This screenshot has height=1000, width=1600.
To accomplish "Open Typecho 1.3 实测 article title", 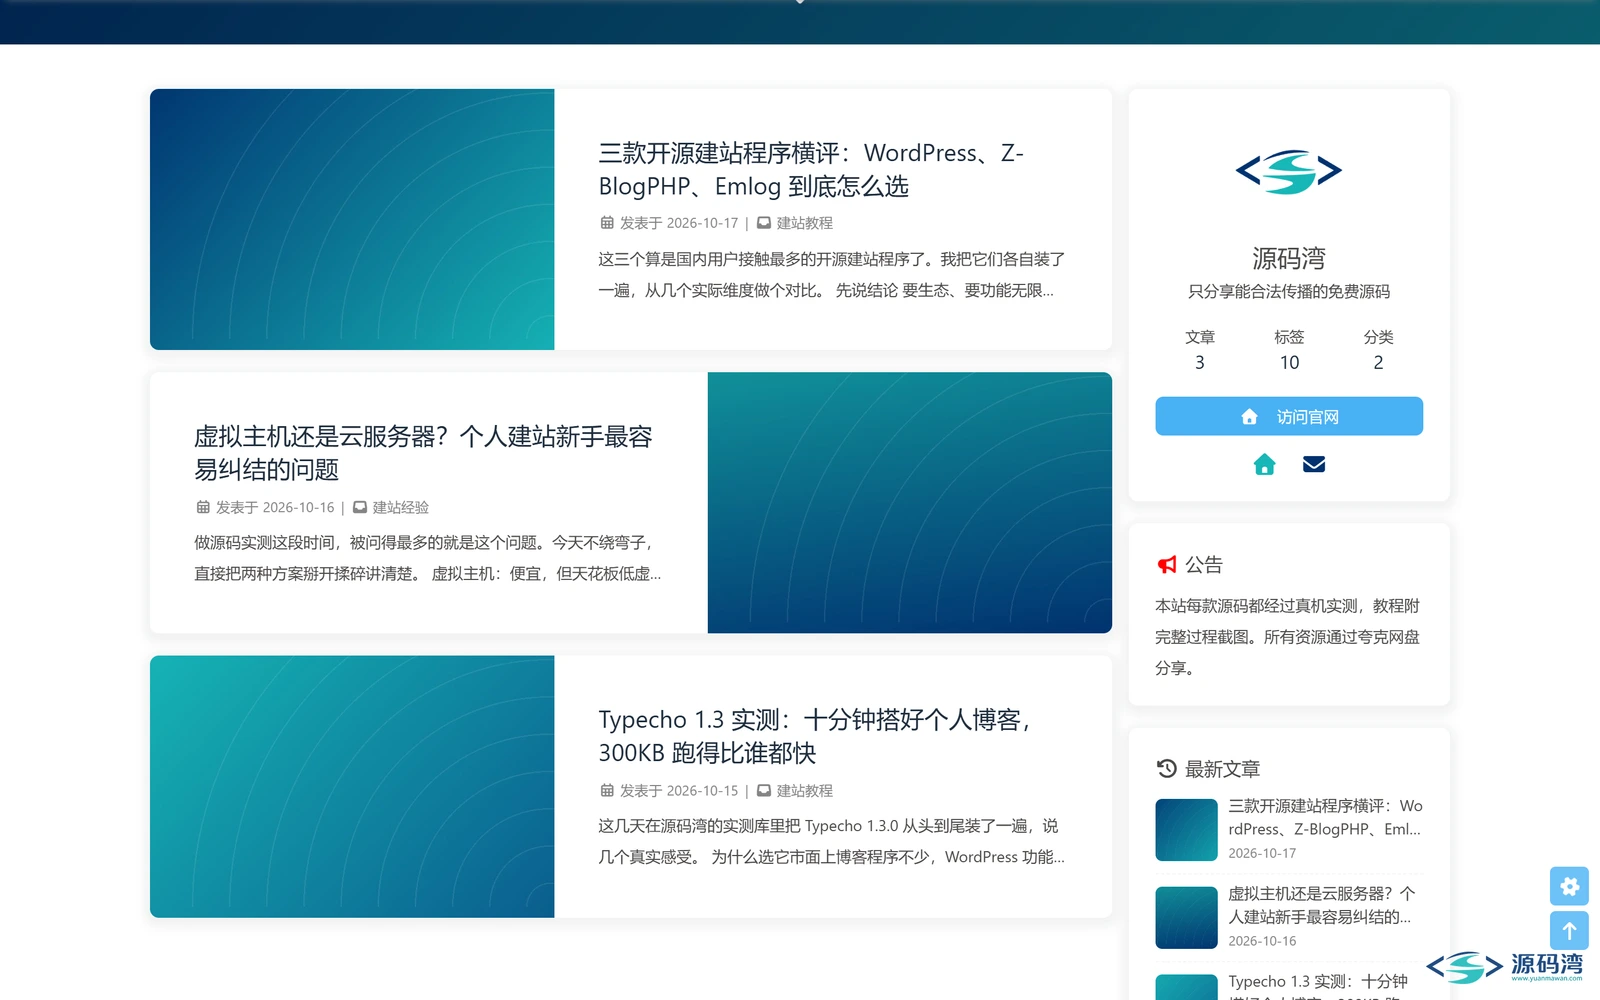I will pyautogui.click(x=814, y=736).
